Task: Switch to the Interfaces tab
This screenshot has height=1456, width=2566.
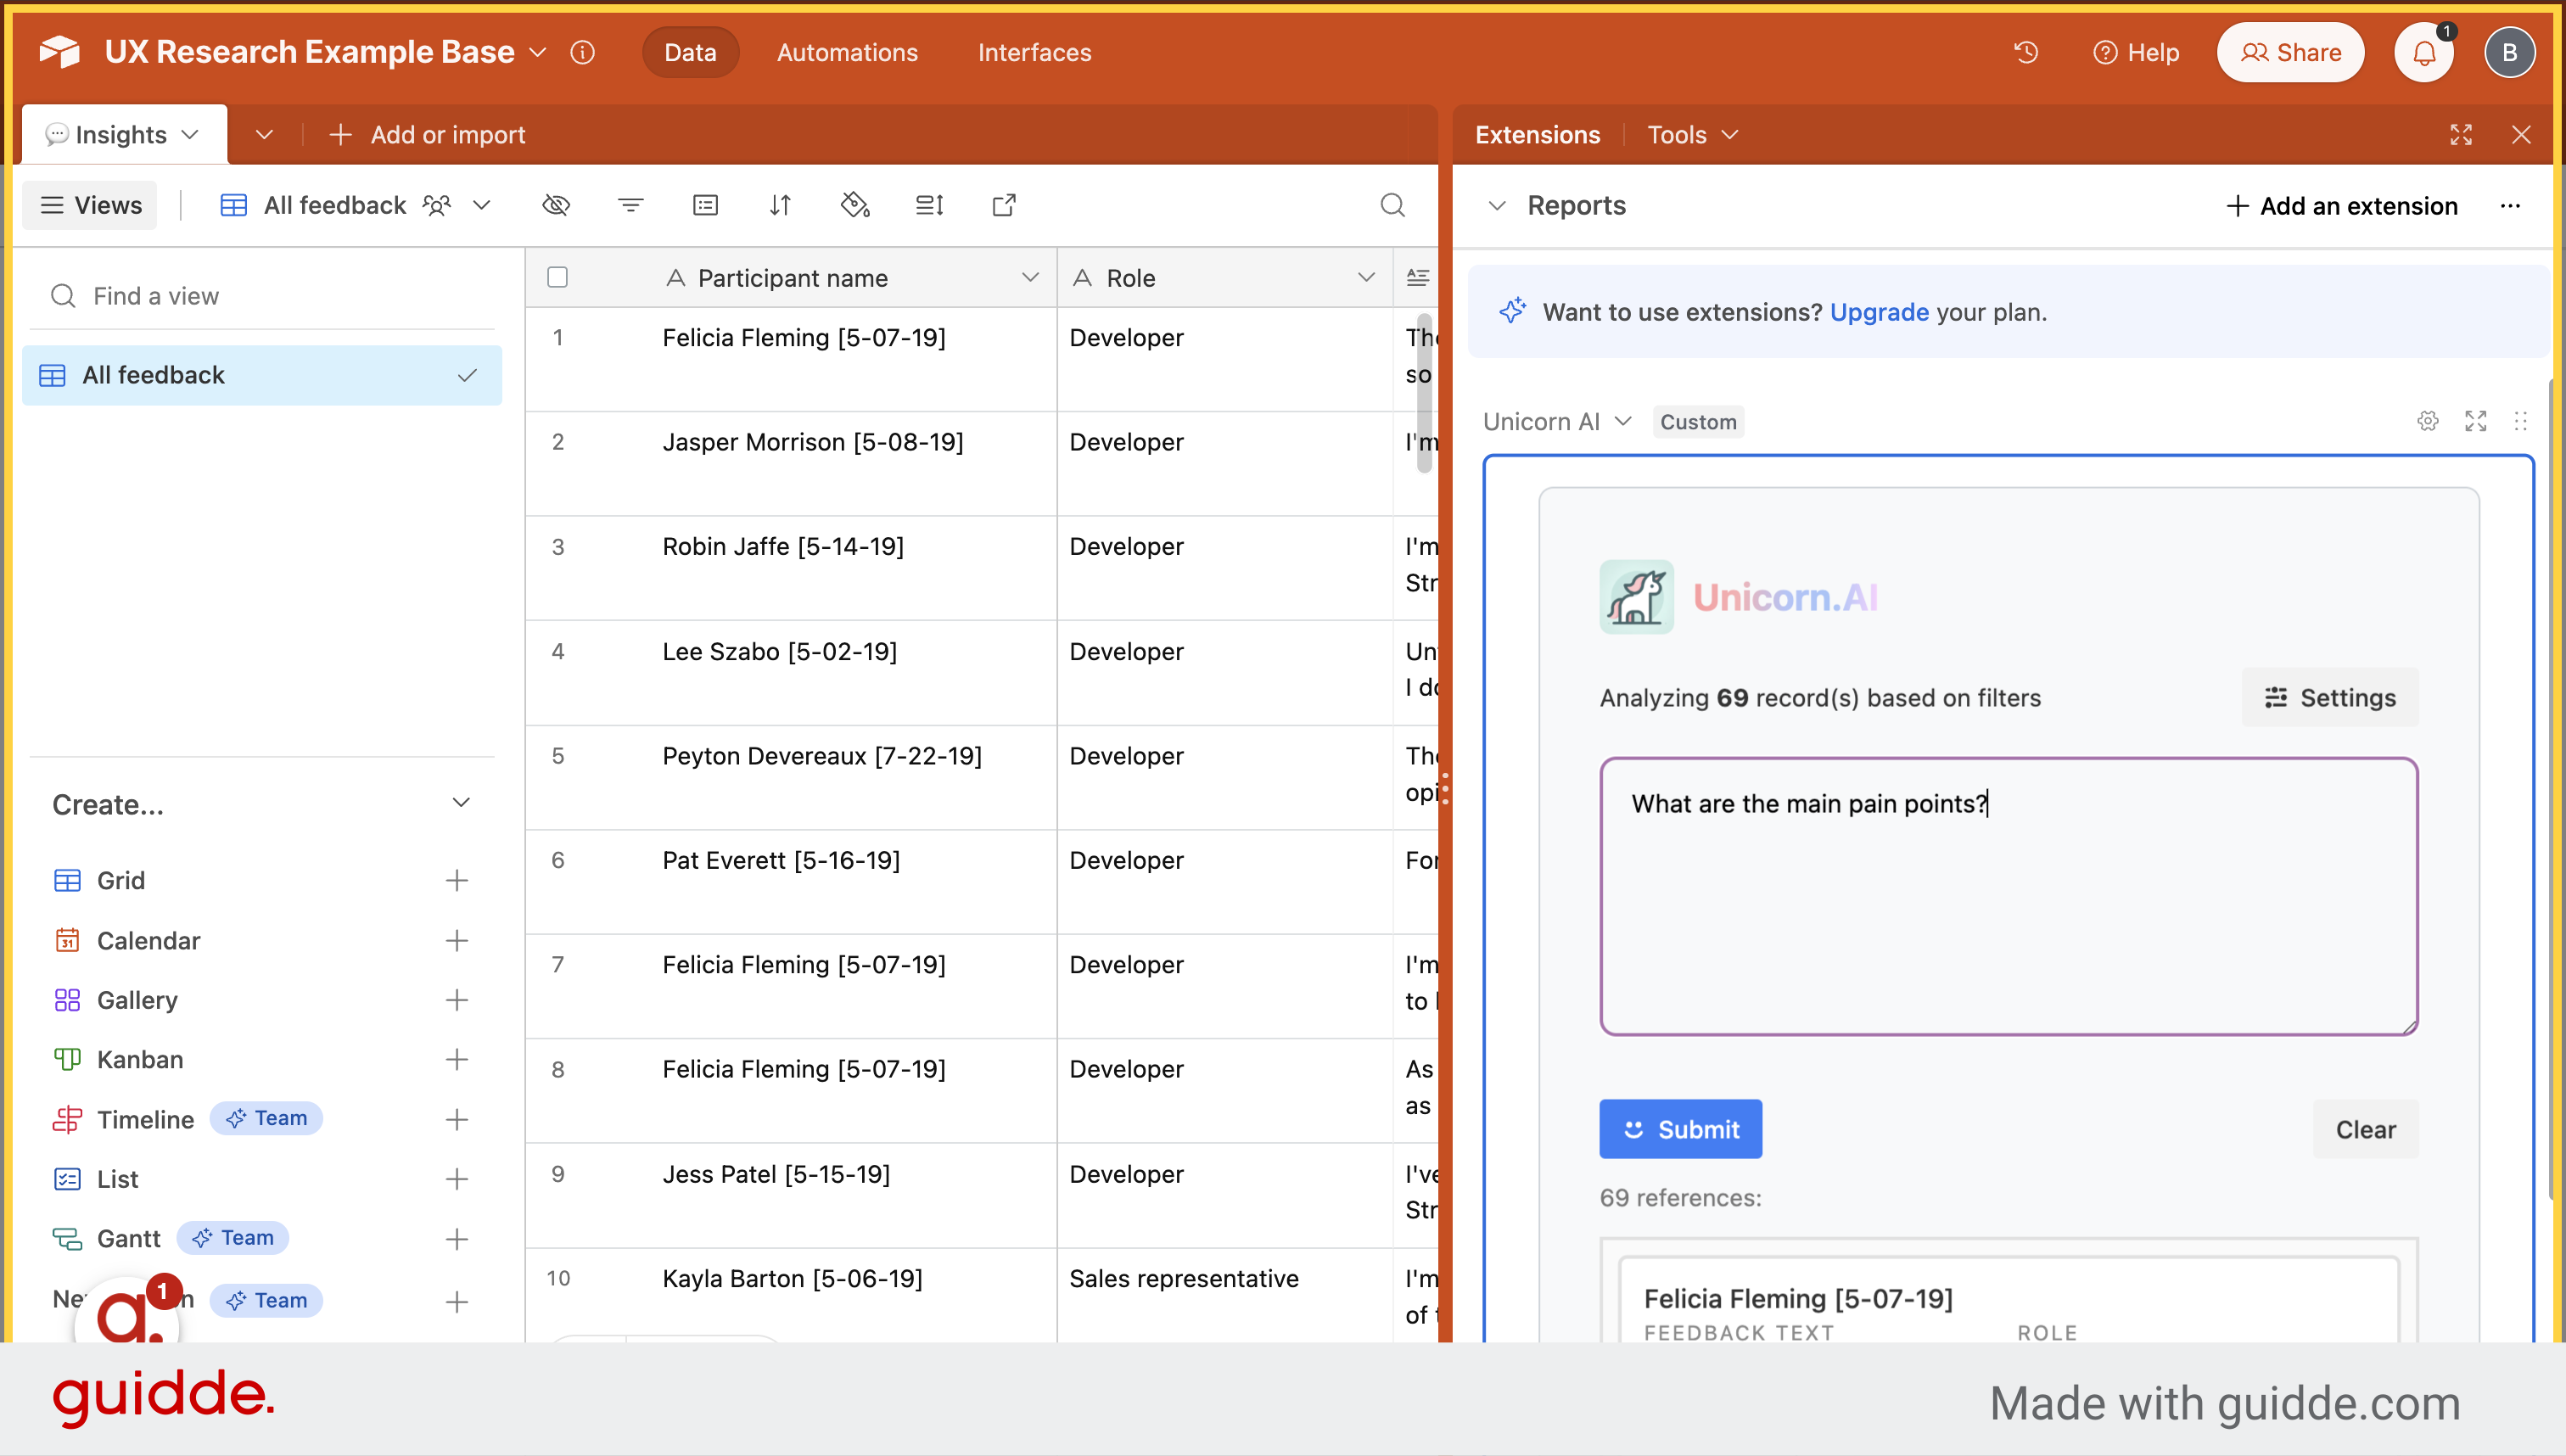Action: (x=1034, y=52)
